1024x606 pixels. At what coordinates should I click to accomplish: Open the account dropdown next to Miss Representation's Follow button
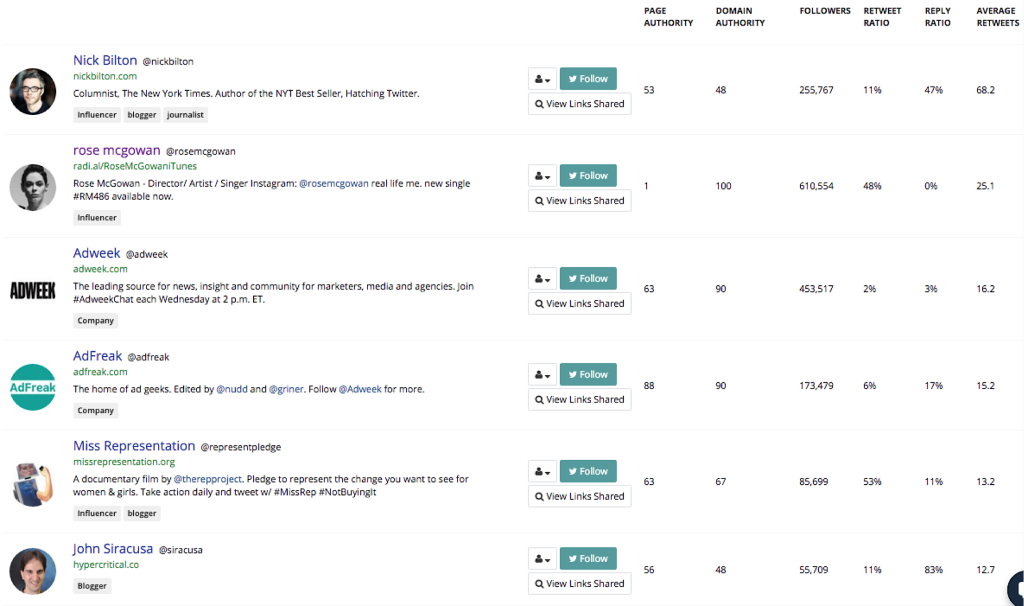click(541, 471)
